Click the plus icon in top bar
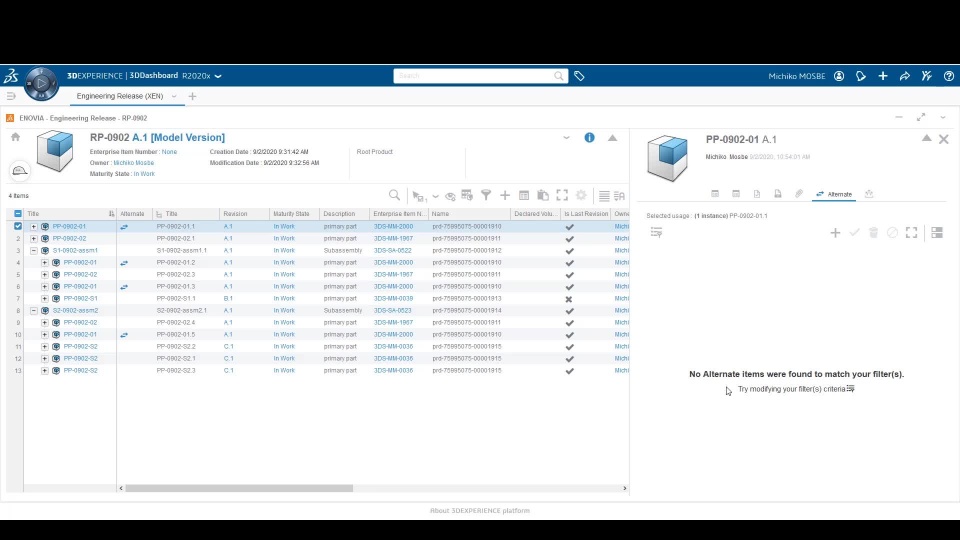Screen dimensions: 960x540 coord(883,77)
